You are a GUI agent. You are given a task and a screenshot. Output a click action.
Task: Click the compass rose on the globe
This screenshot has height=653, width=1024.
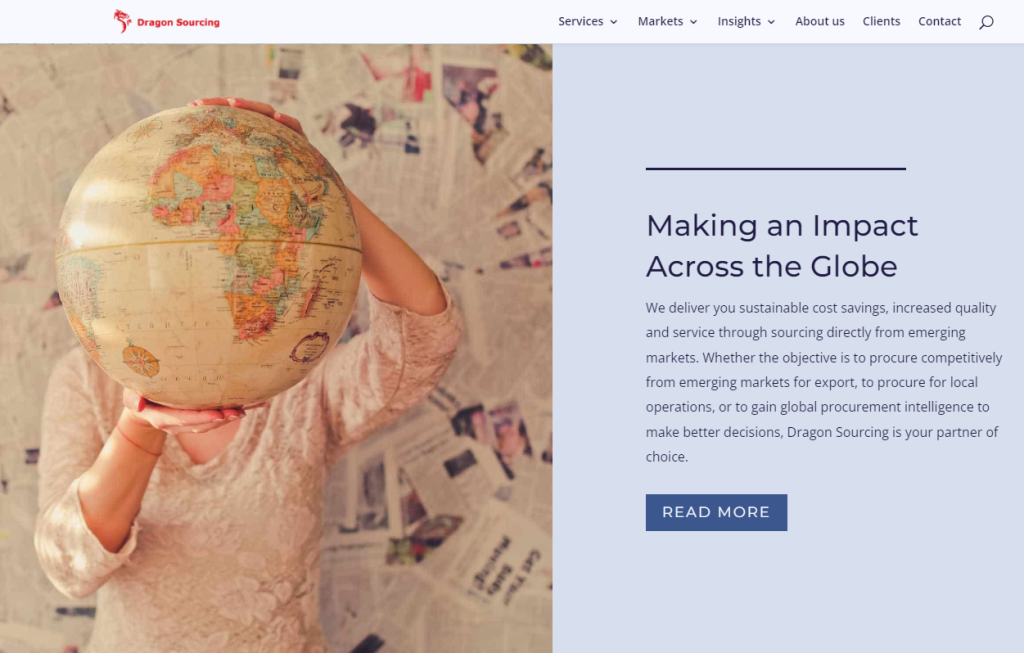click(x=140, y=360)
